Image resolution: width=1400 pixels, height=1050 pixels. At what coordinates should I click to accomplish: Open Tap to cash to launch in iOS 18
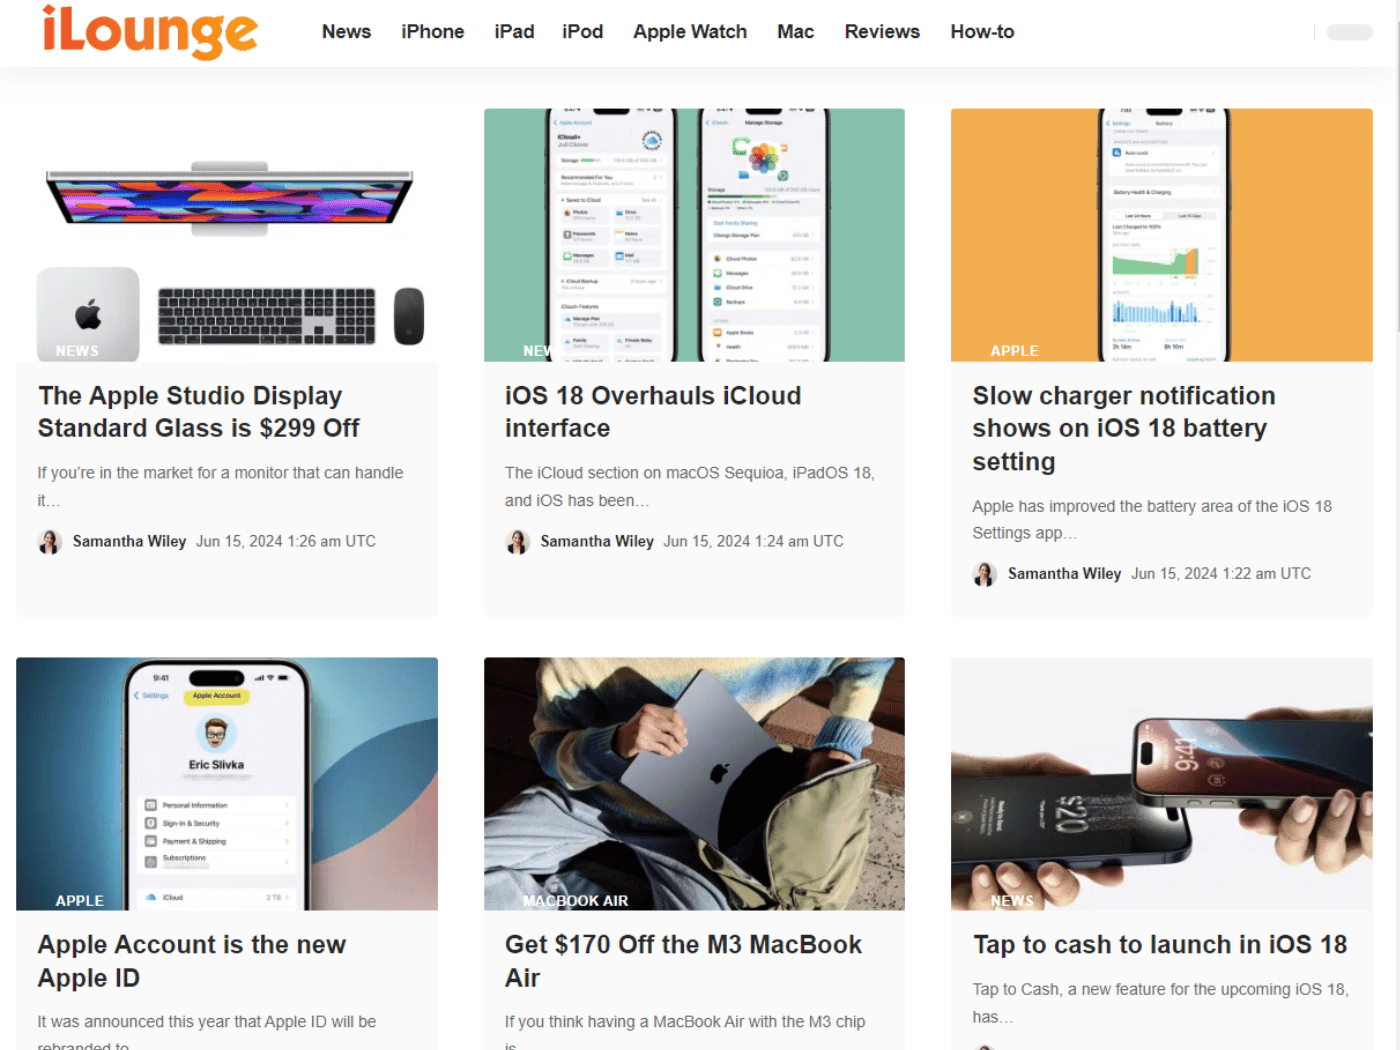click(x=1160, y=945)
